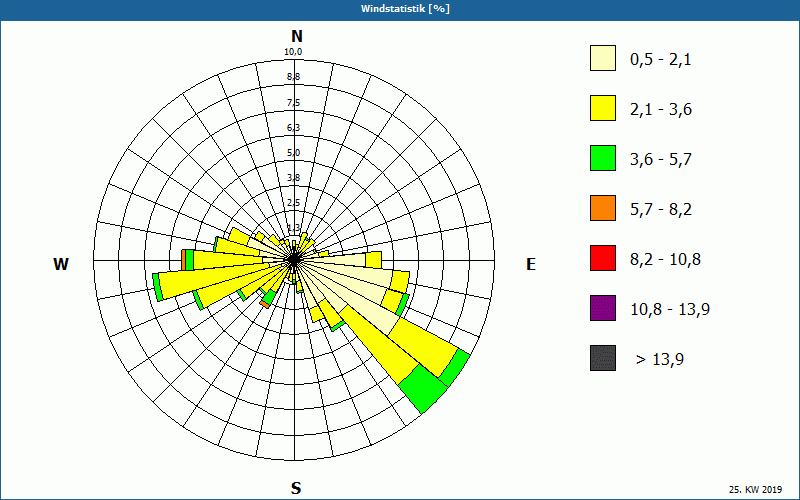Screen dimensions: 800x500
Task: Click the dark gray > 13,9 legend swatch
Action: [x=603, y=358]
